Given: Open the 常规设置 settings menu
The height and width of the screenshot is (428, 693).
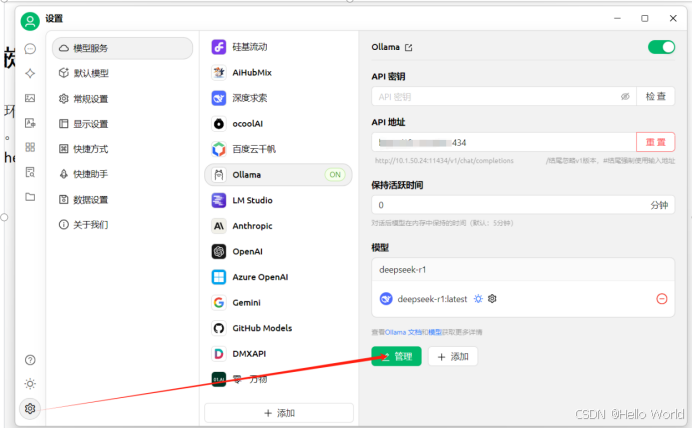Looking at the screenshot, I should point(122,99).
